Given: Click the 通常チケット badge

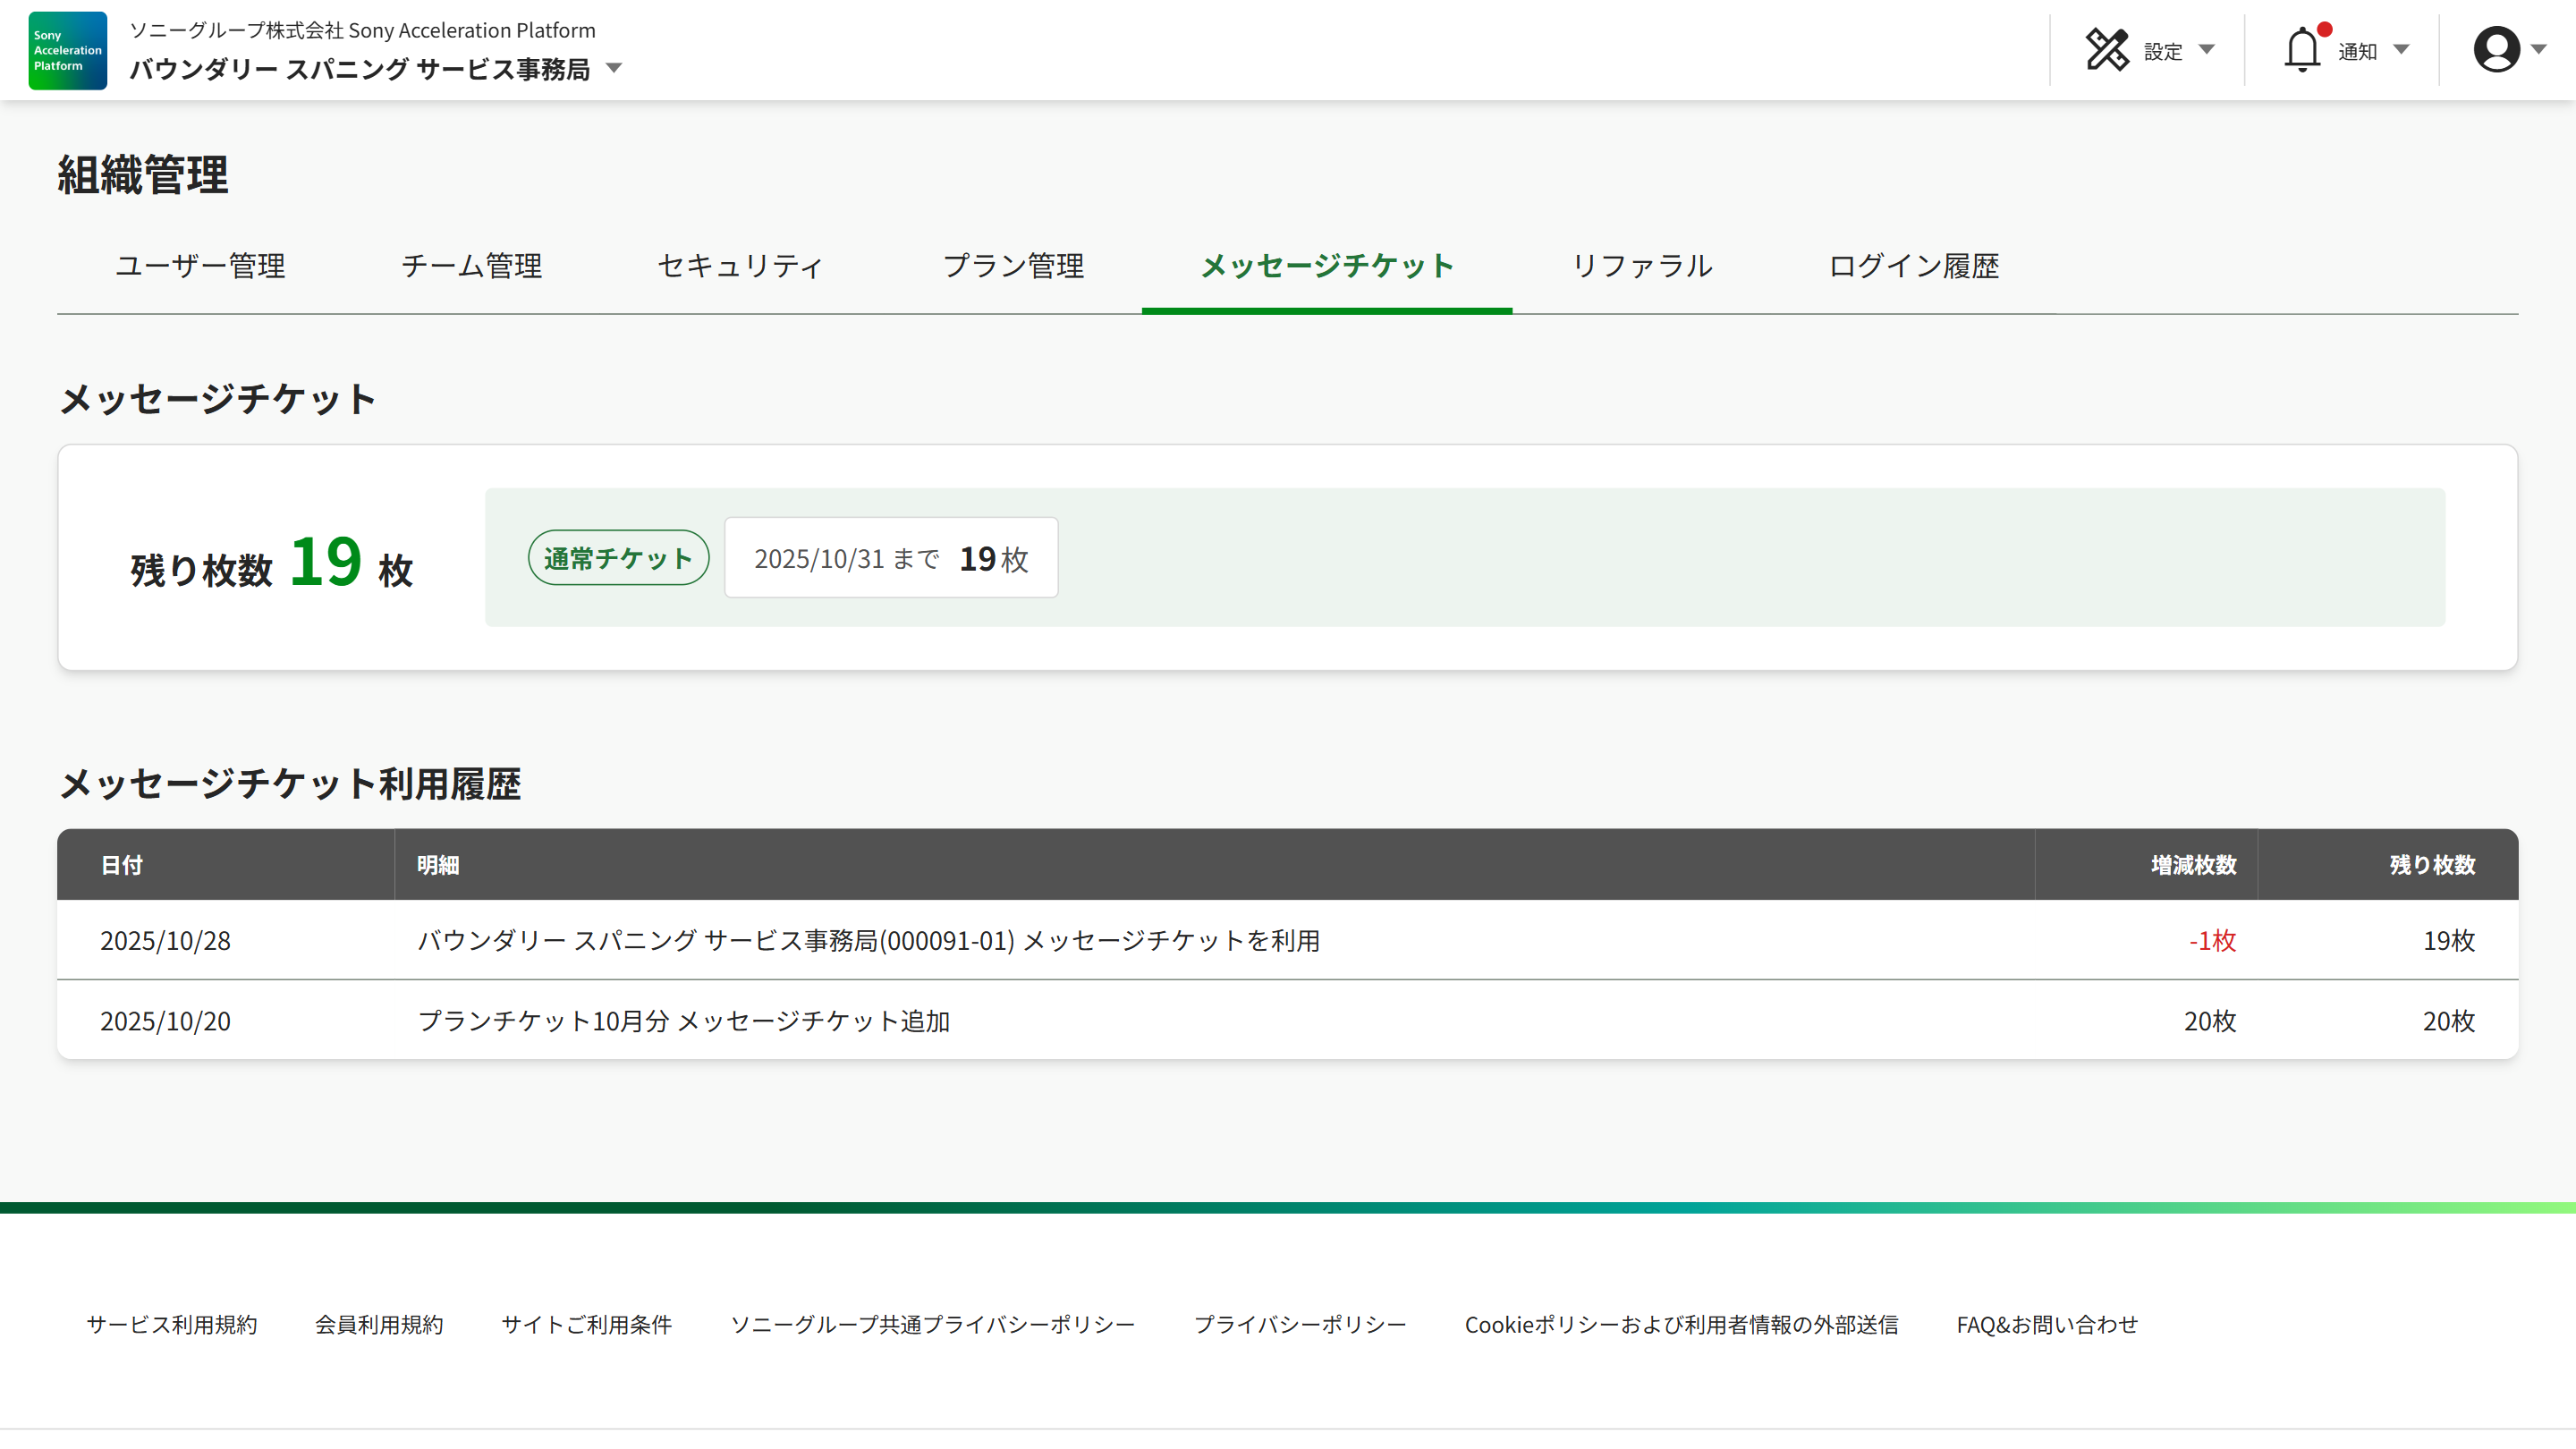Looking at the screenshot, I should (x=618, y=558).
